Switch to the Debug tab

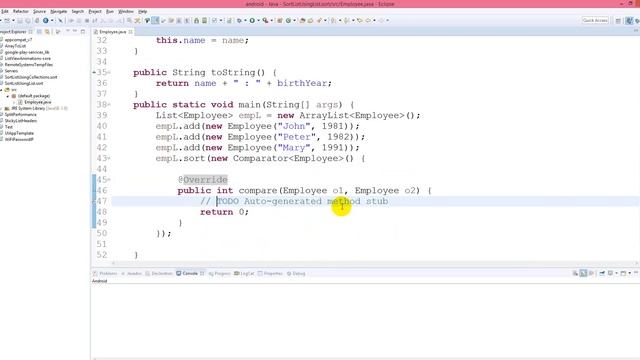click(296, 273)
